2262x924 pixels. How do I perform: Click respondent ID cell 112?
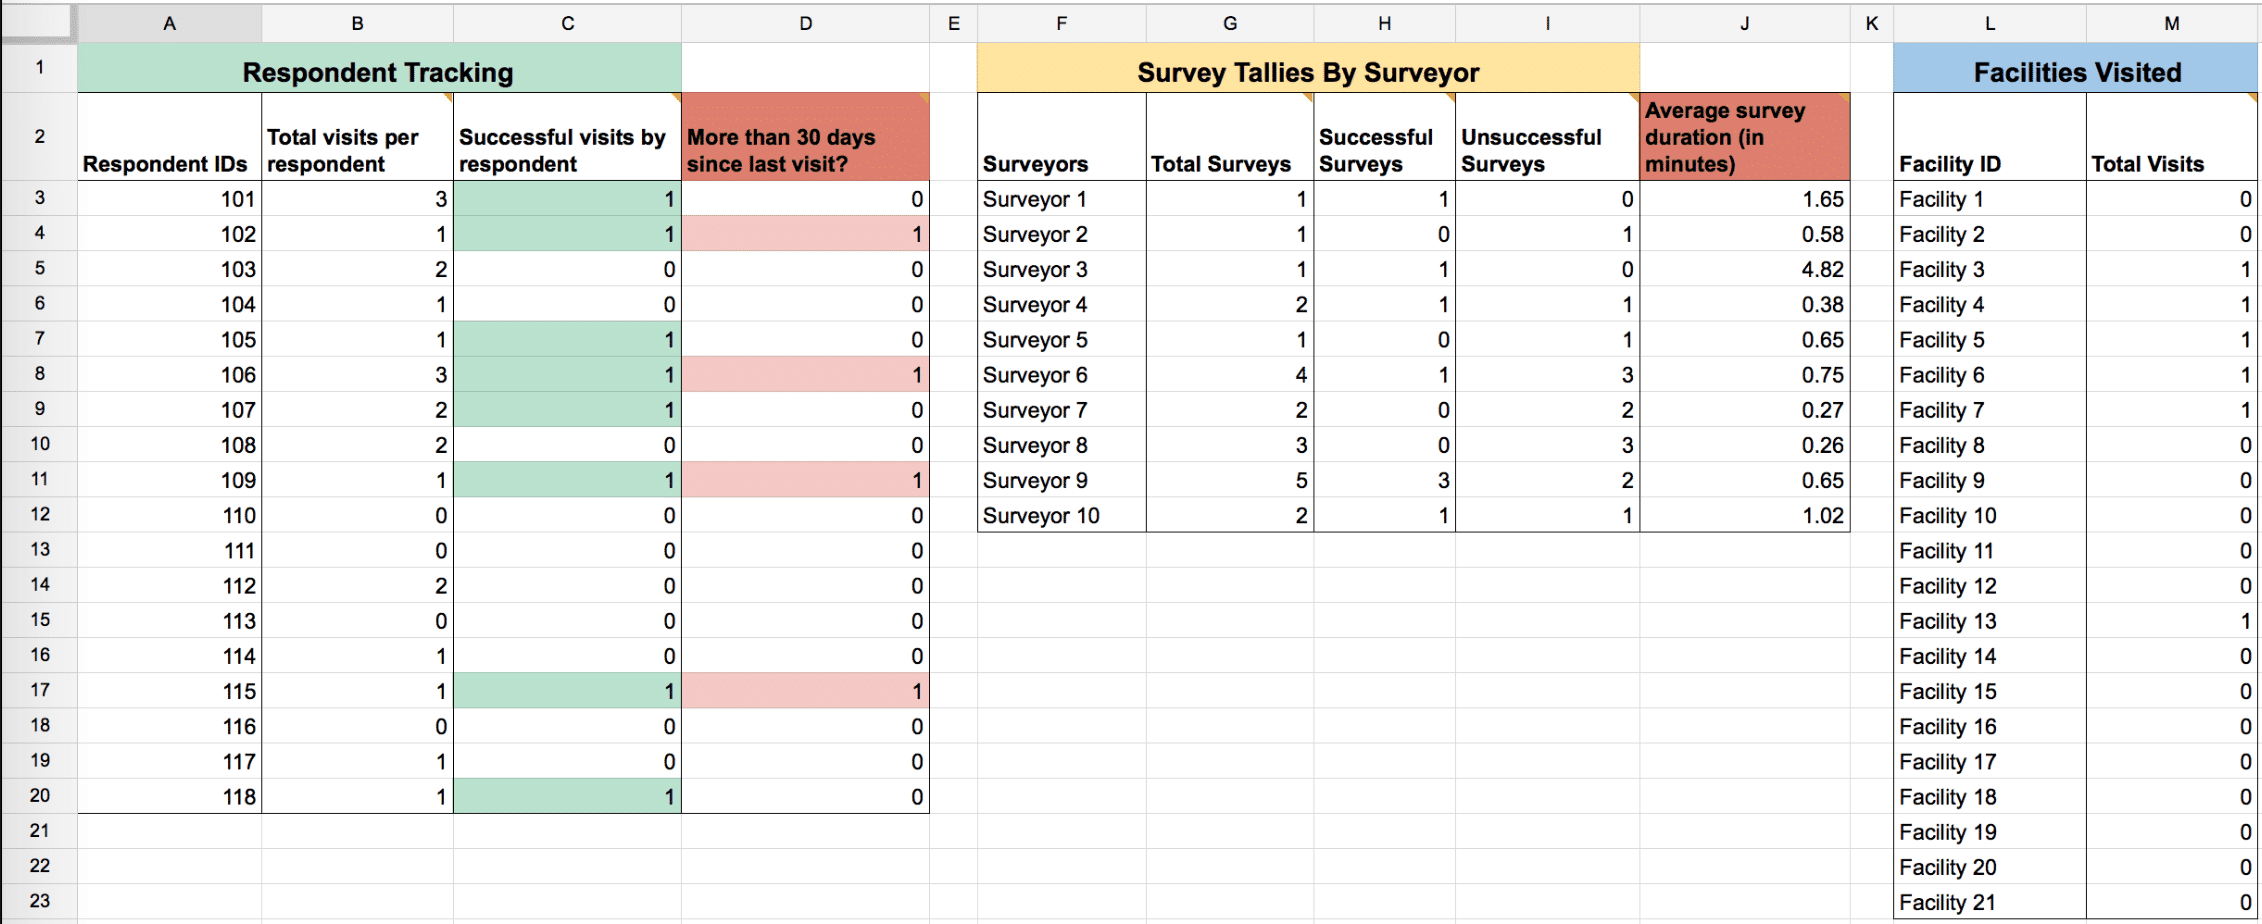click(169, 585)
